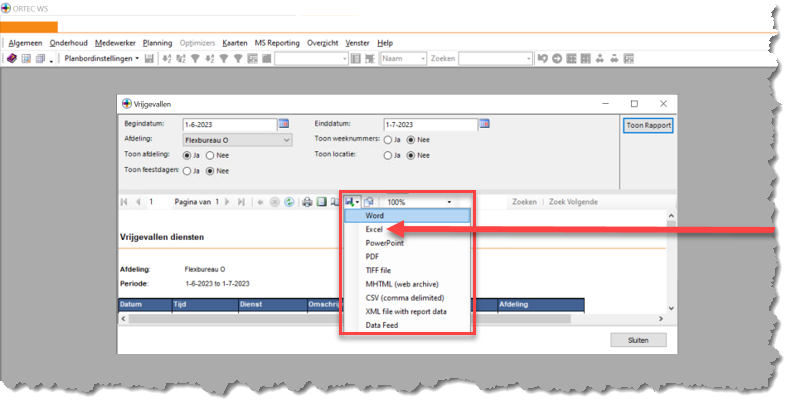Click Zoek Volgende in report toolbar
The width and height of the screenshot is (794, 406).
[573, 202]
